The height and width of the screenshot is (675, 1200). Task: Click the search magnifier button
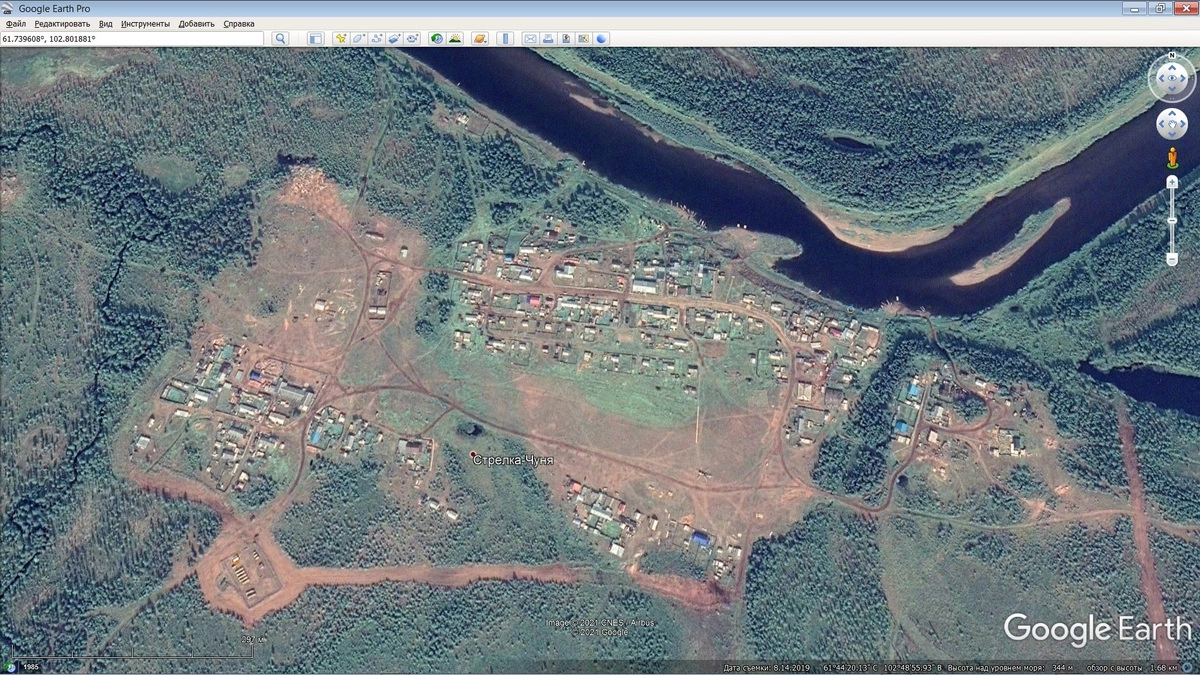click(x=281, y=38)
